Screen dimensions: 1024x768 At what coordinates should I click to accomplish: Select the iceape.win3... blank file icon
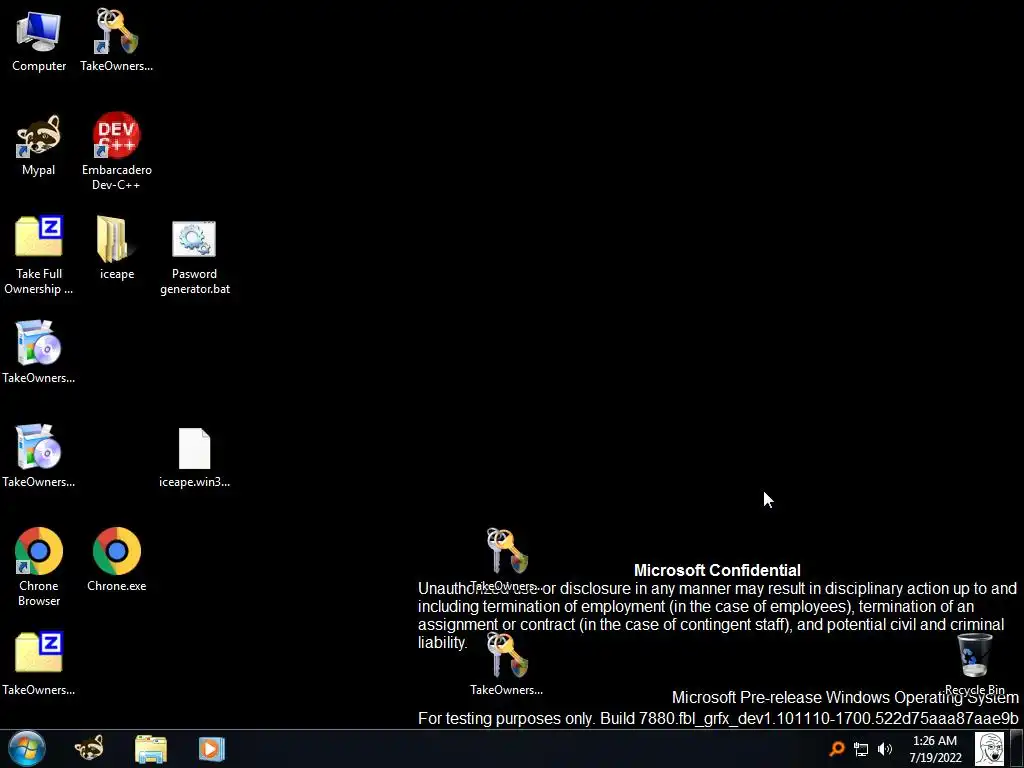(194, 458)
